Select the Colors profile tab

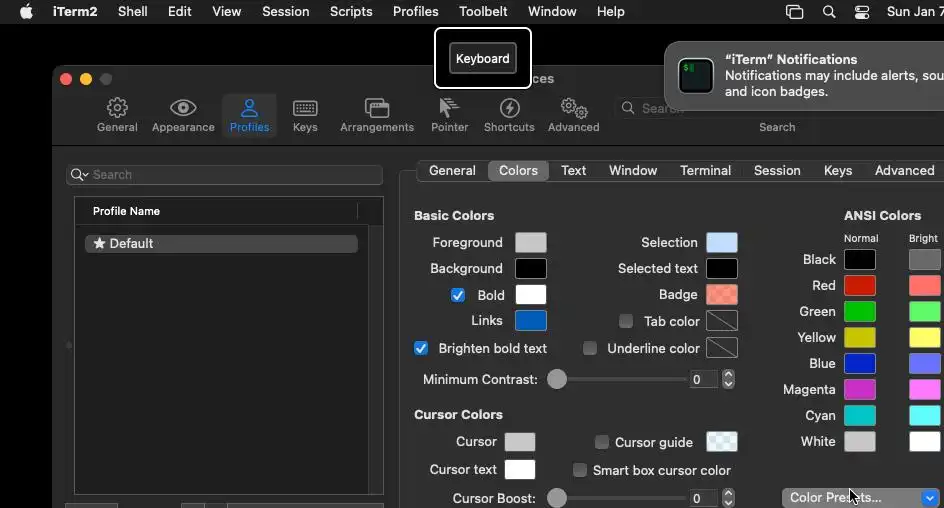pyautogui.click(x=518, y=170)
